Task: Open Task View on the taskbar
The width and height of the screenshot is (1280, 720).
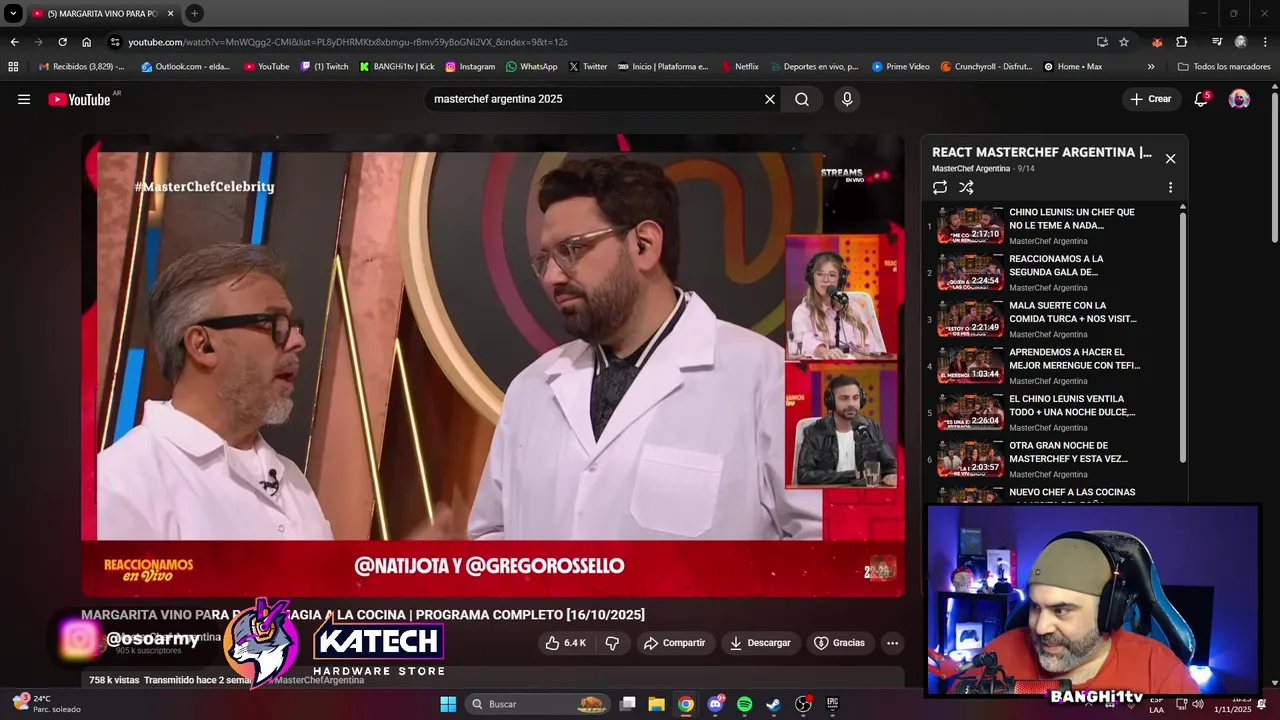Action: (x=627, y=704)
